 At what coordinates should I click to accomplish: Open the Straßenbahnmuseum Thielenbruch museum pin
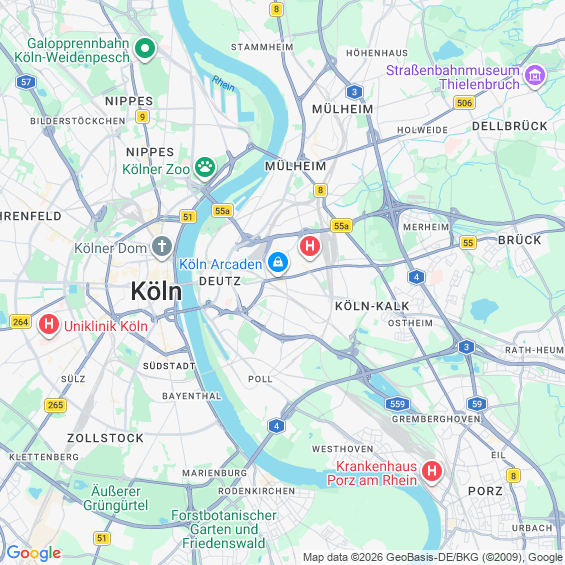(535, 76)
